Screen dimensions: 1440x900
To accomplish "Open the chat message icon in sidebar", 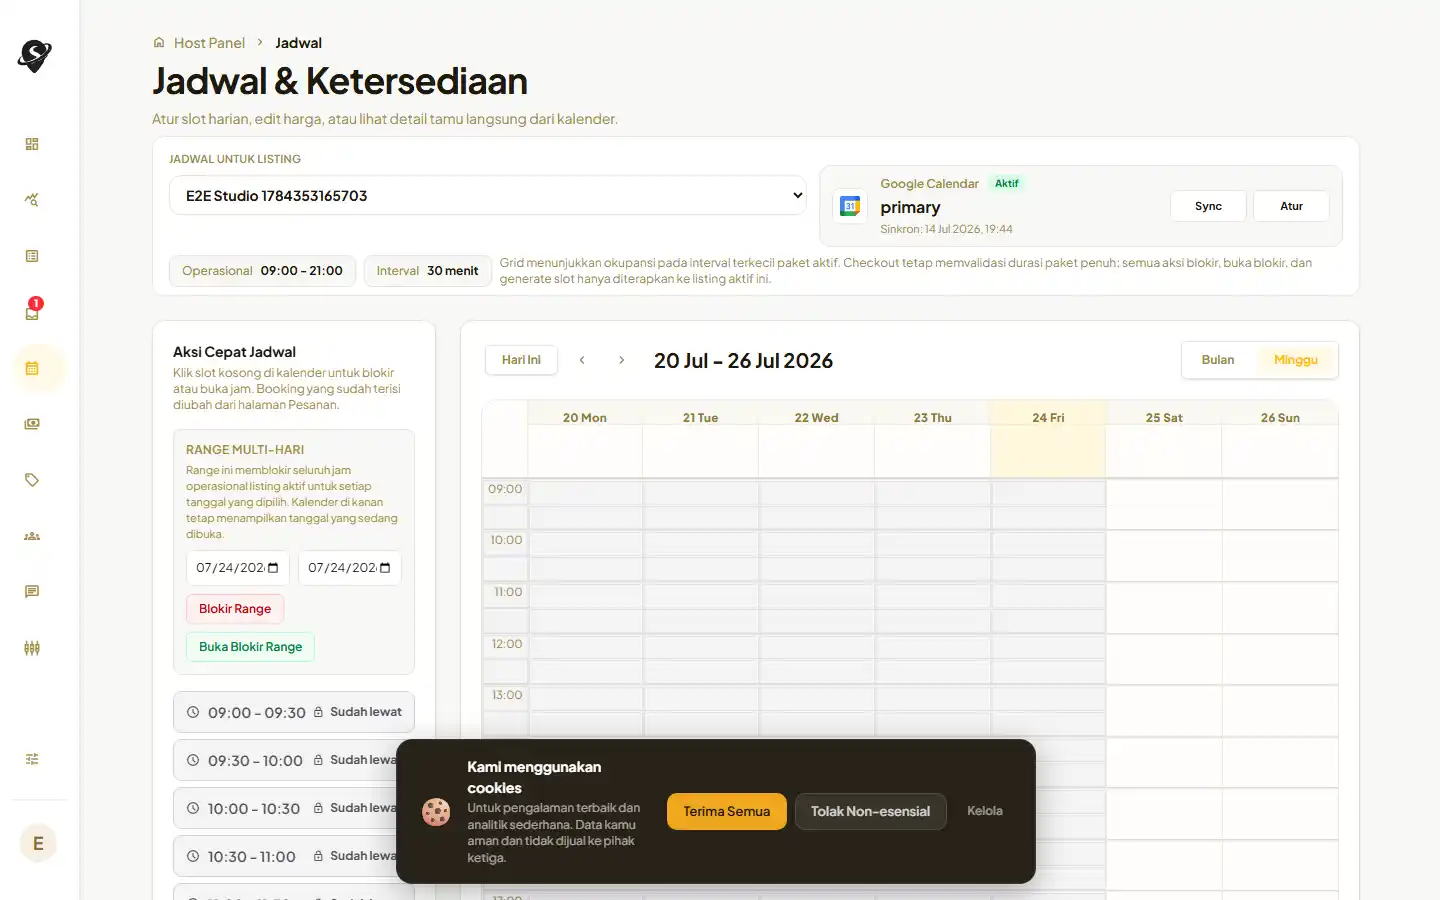I will tap(32, 592).
